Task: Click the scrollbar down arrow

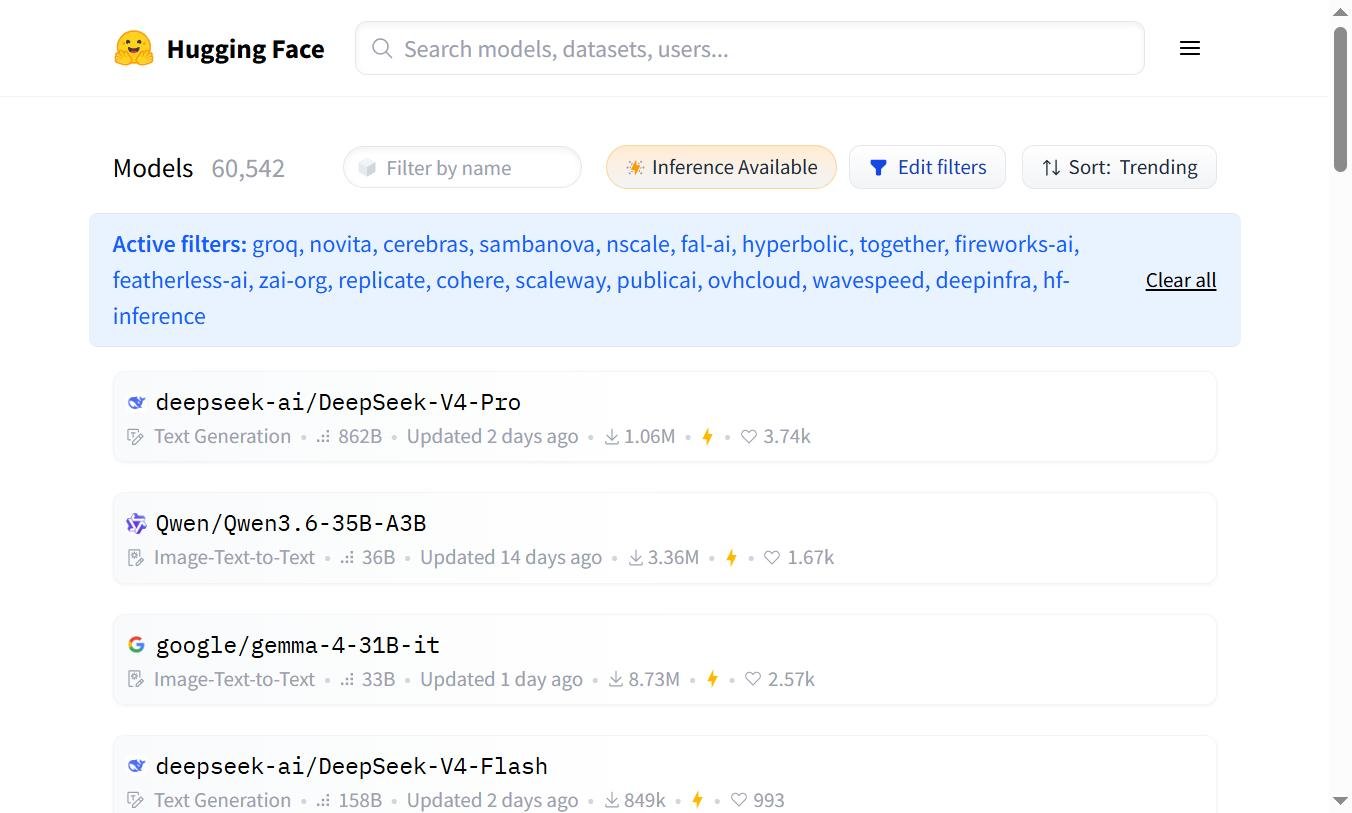Action: 1340,801
